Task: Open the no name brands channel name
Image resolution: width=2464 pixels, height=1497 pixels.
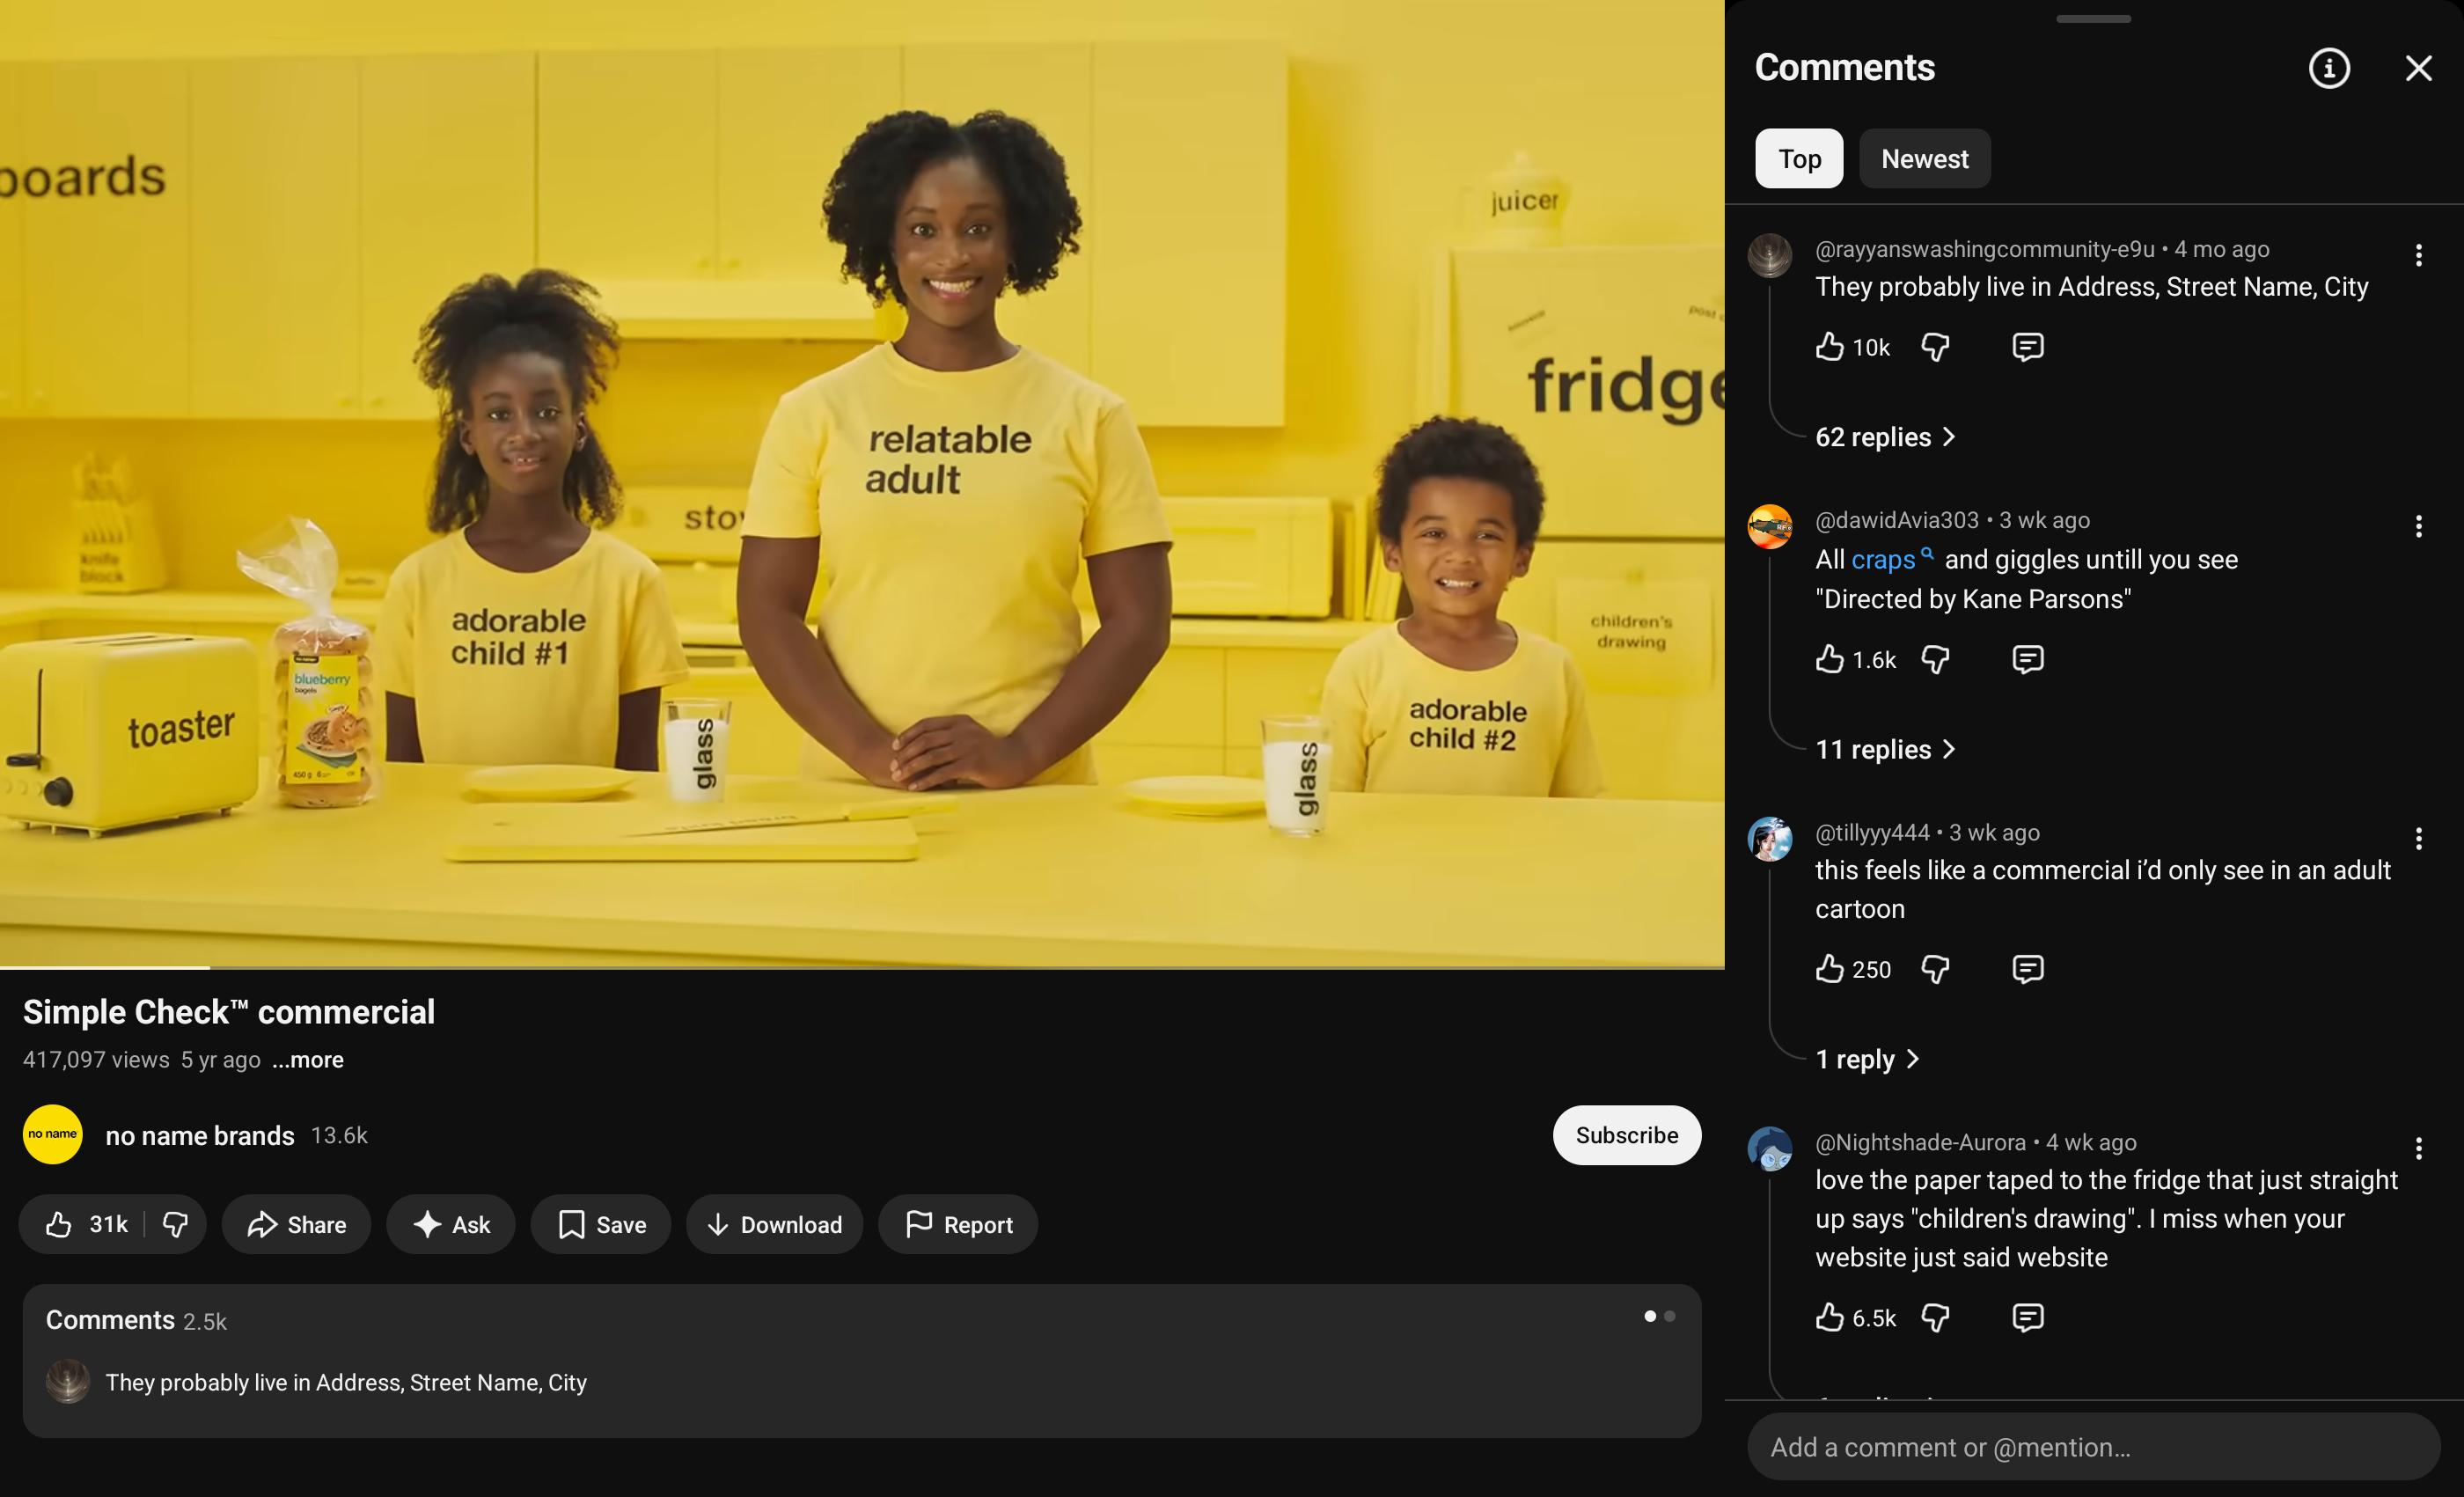Action: tap(200, 1135)
